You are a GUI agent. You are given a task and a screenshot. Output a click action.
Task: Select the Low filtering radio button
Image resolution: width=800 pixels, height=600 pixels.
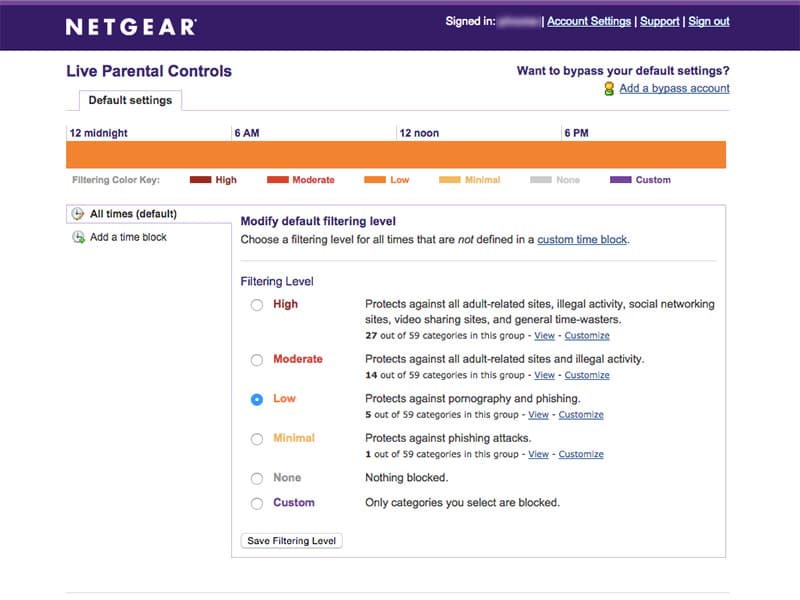tap(257, 399)
